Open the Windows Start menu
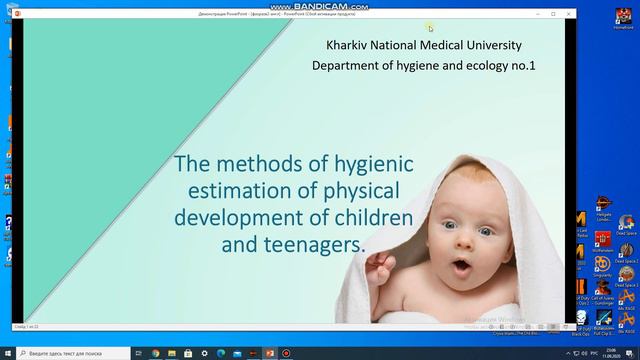This screenshot has width=640, height=360. 8,353
